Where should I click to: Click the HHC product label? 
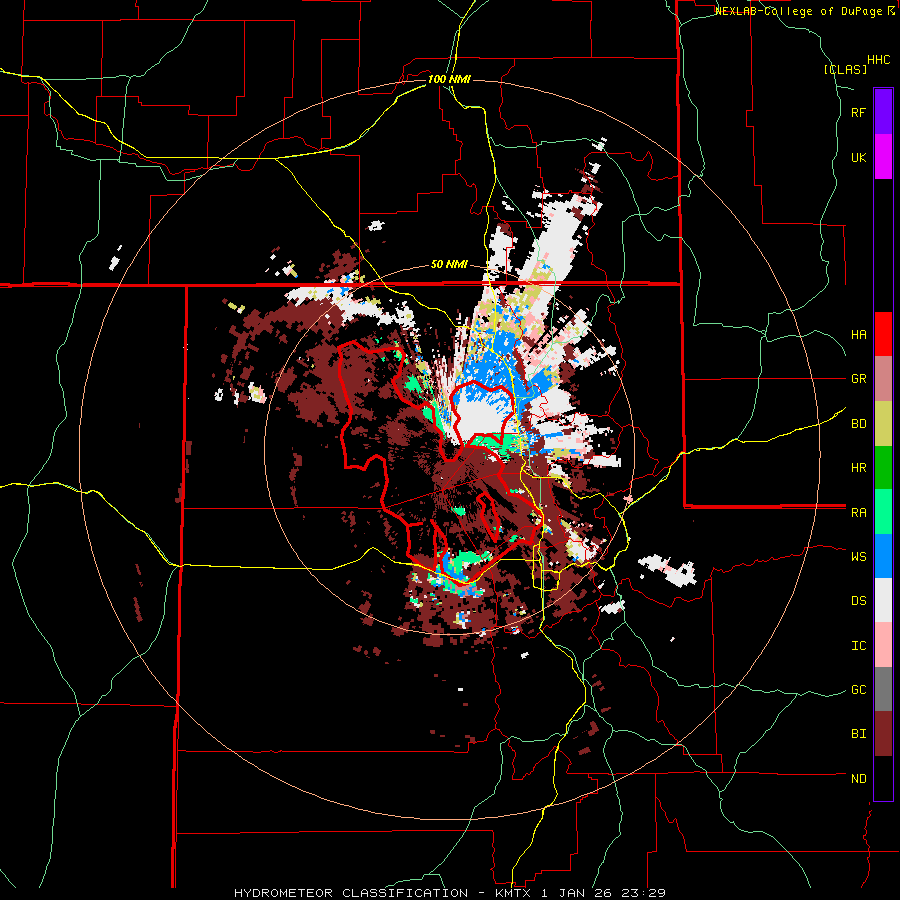tap(879, 60)
